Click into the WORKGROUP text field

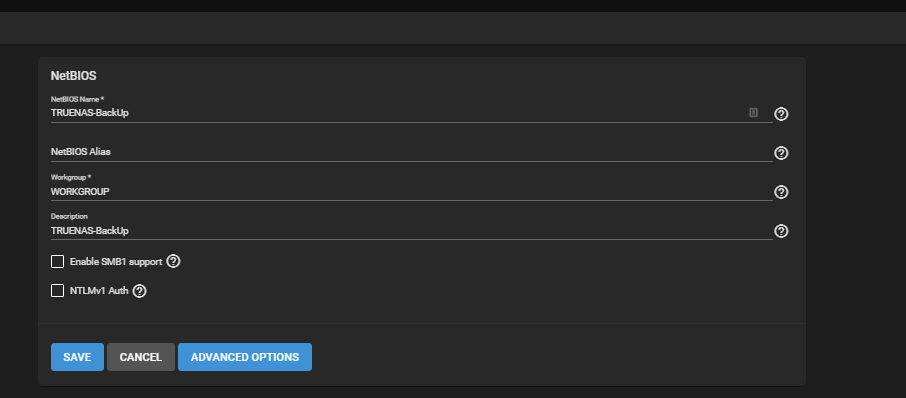click(411, 191)
